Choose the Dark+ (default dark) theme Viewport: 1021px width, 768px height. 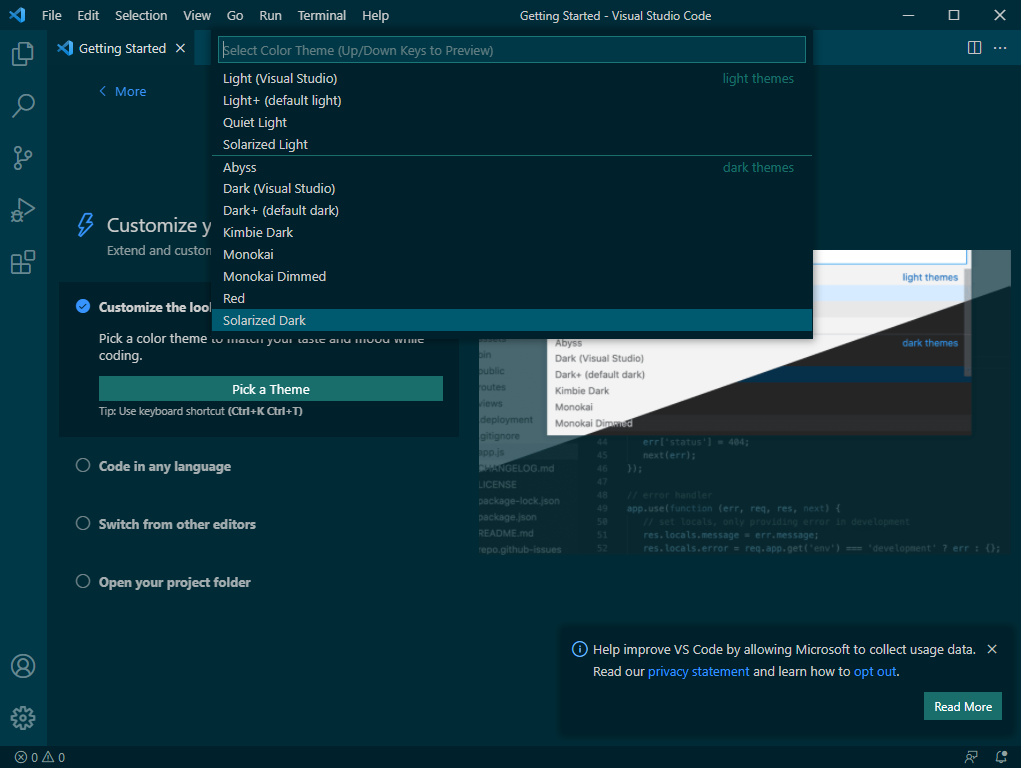(512, 210)
